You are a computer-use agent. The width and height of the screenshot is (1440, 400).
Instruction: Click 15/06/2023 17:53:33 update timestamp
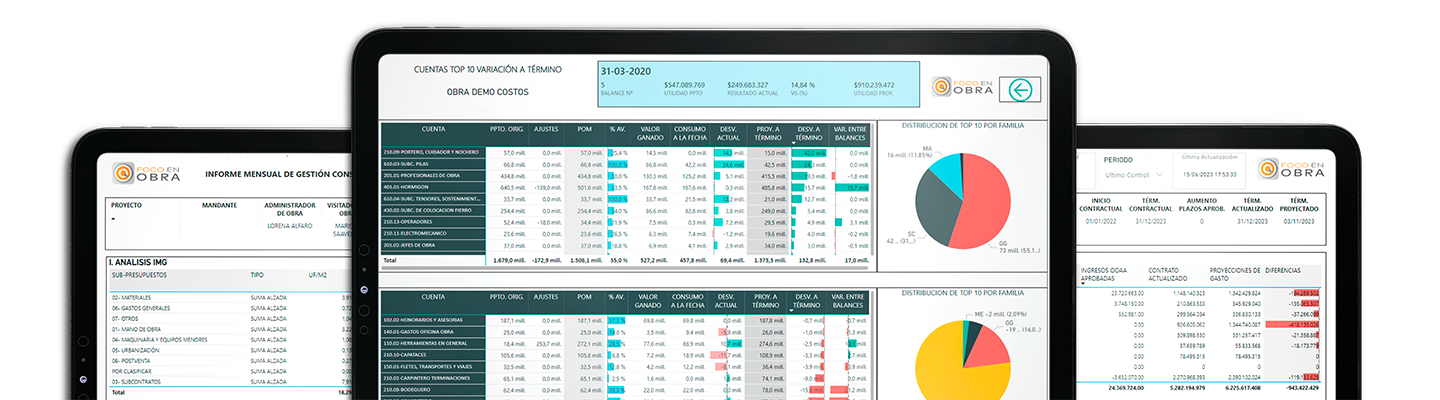(1209, 174)
